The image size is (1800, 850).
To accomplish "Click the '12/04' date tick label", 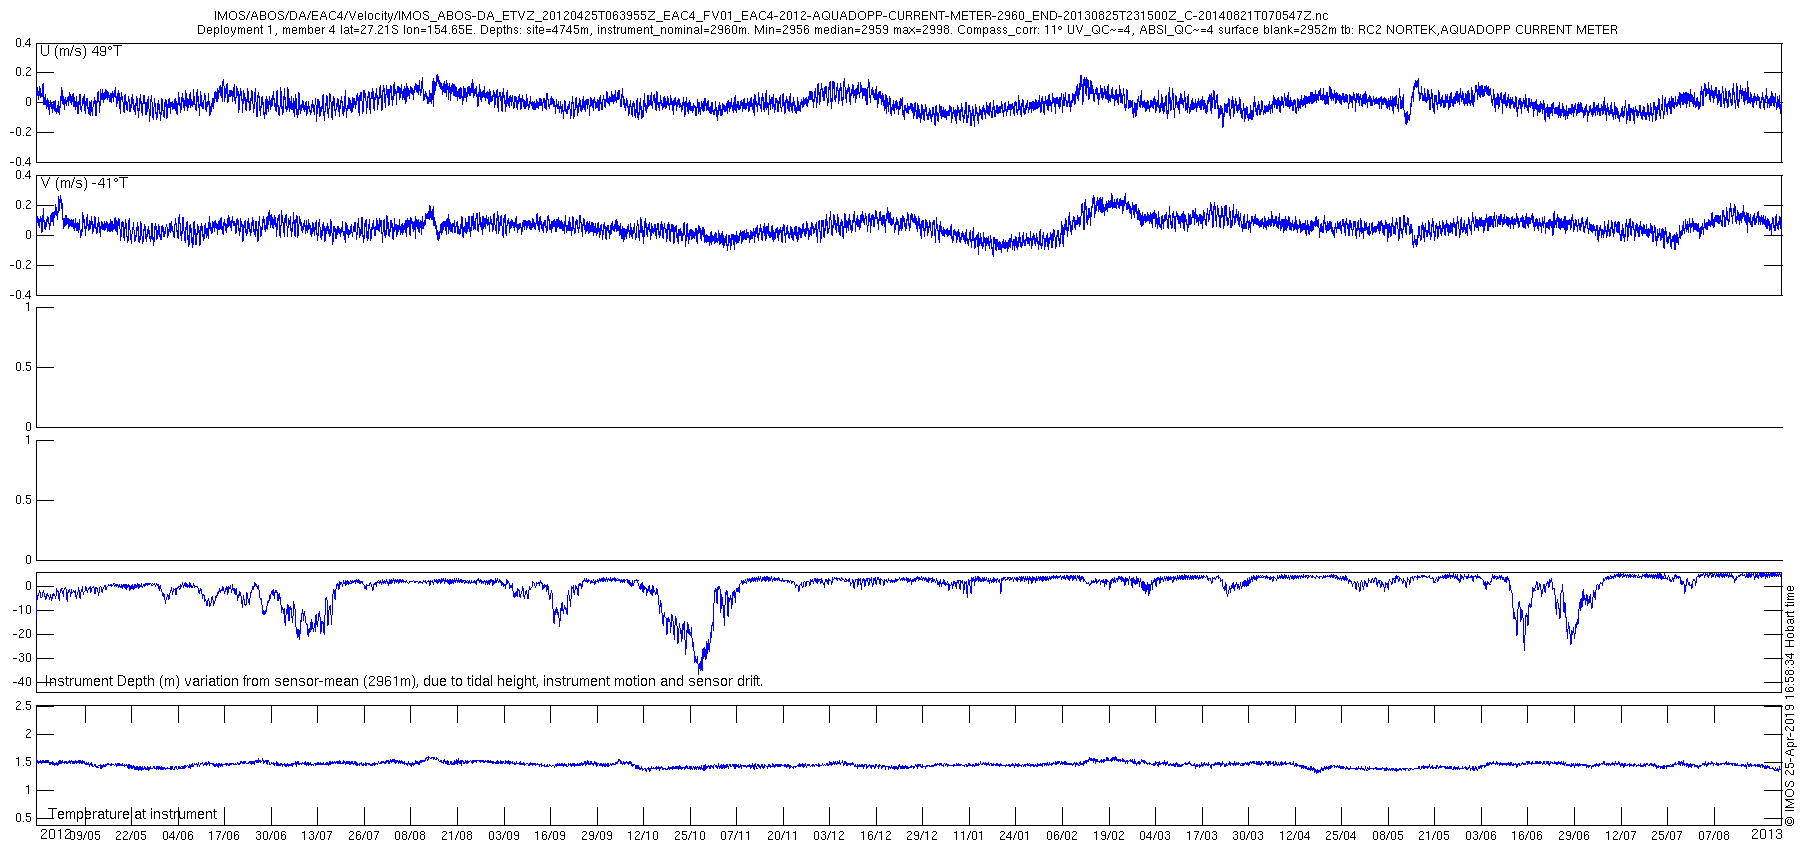I will click(x=1295, y=836).
